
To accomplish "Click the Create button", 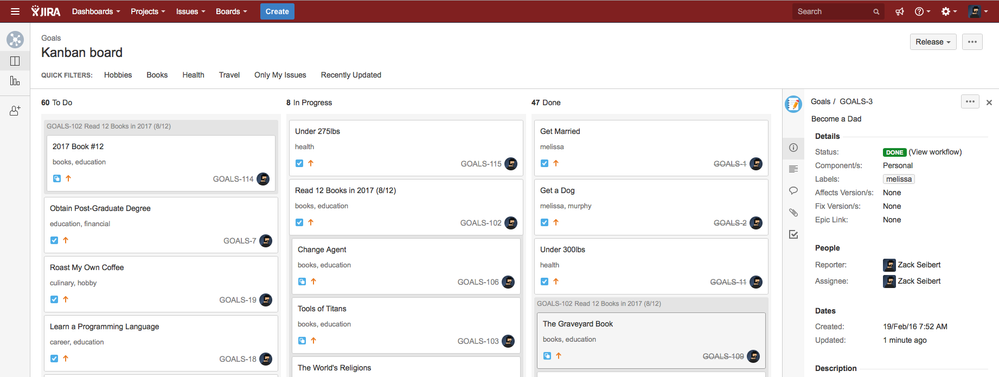I will point(277,11).
